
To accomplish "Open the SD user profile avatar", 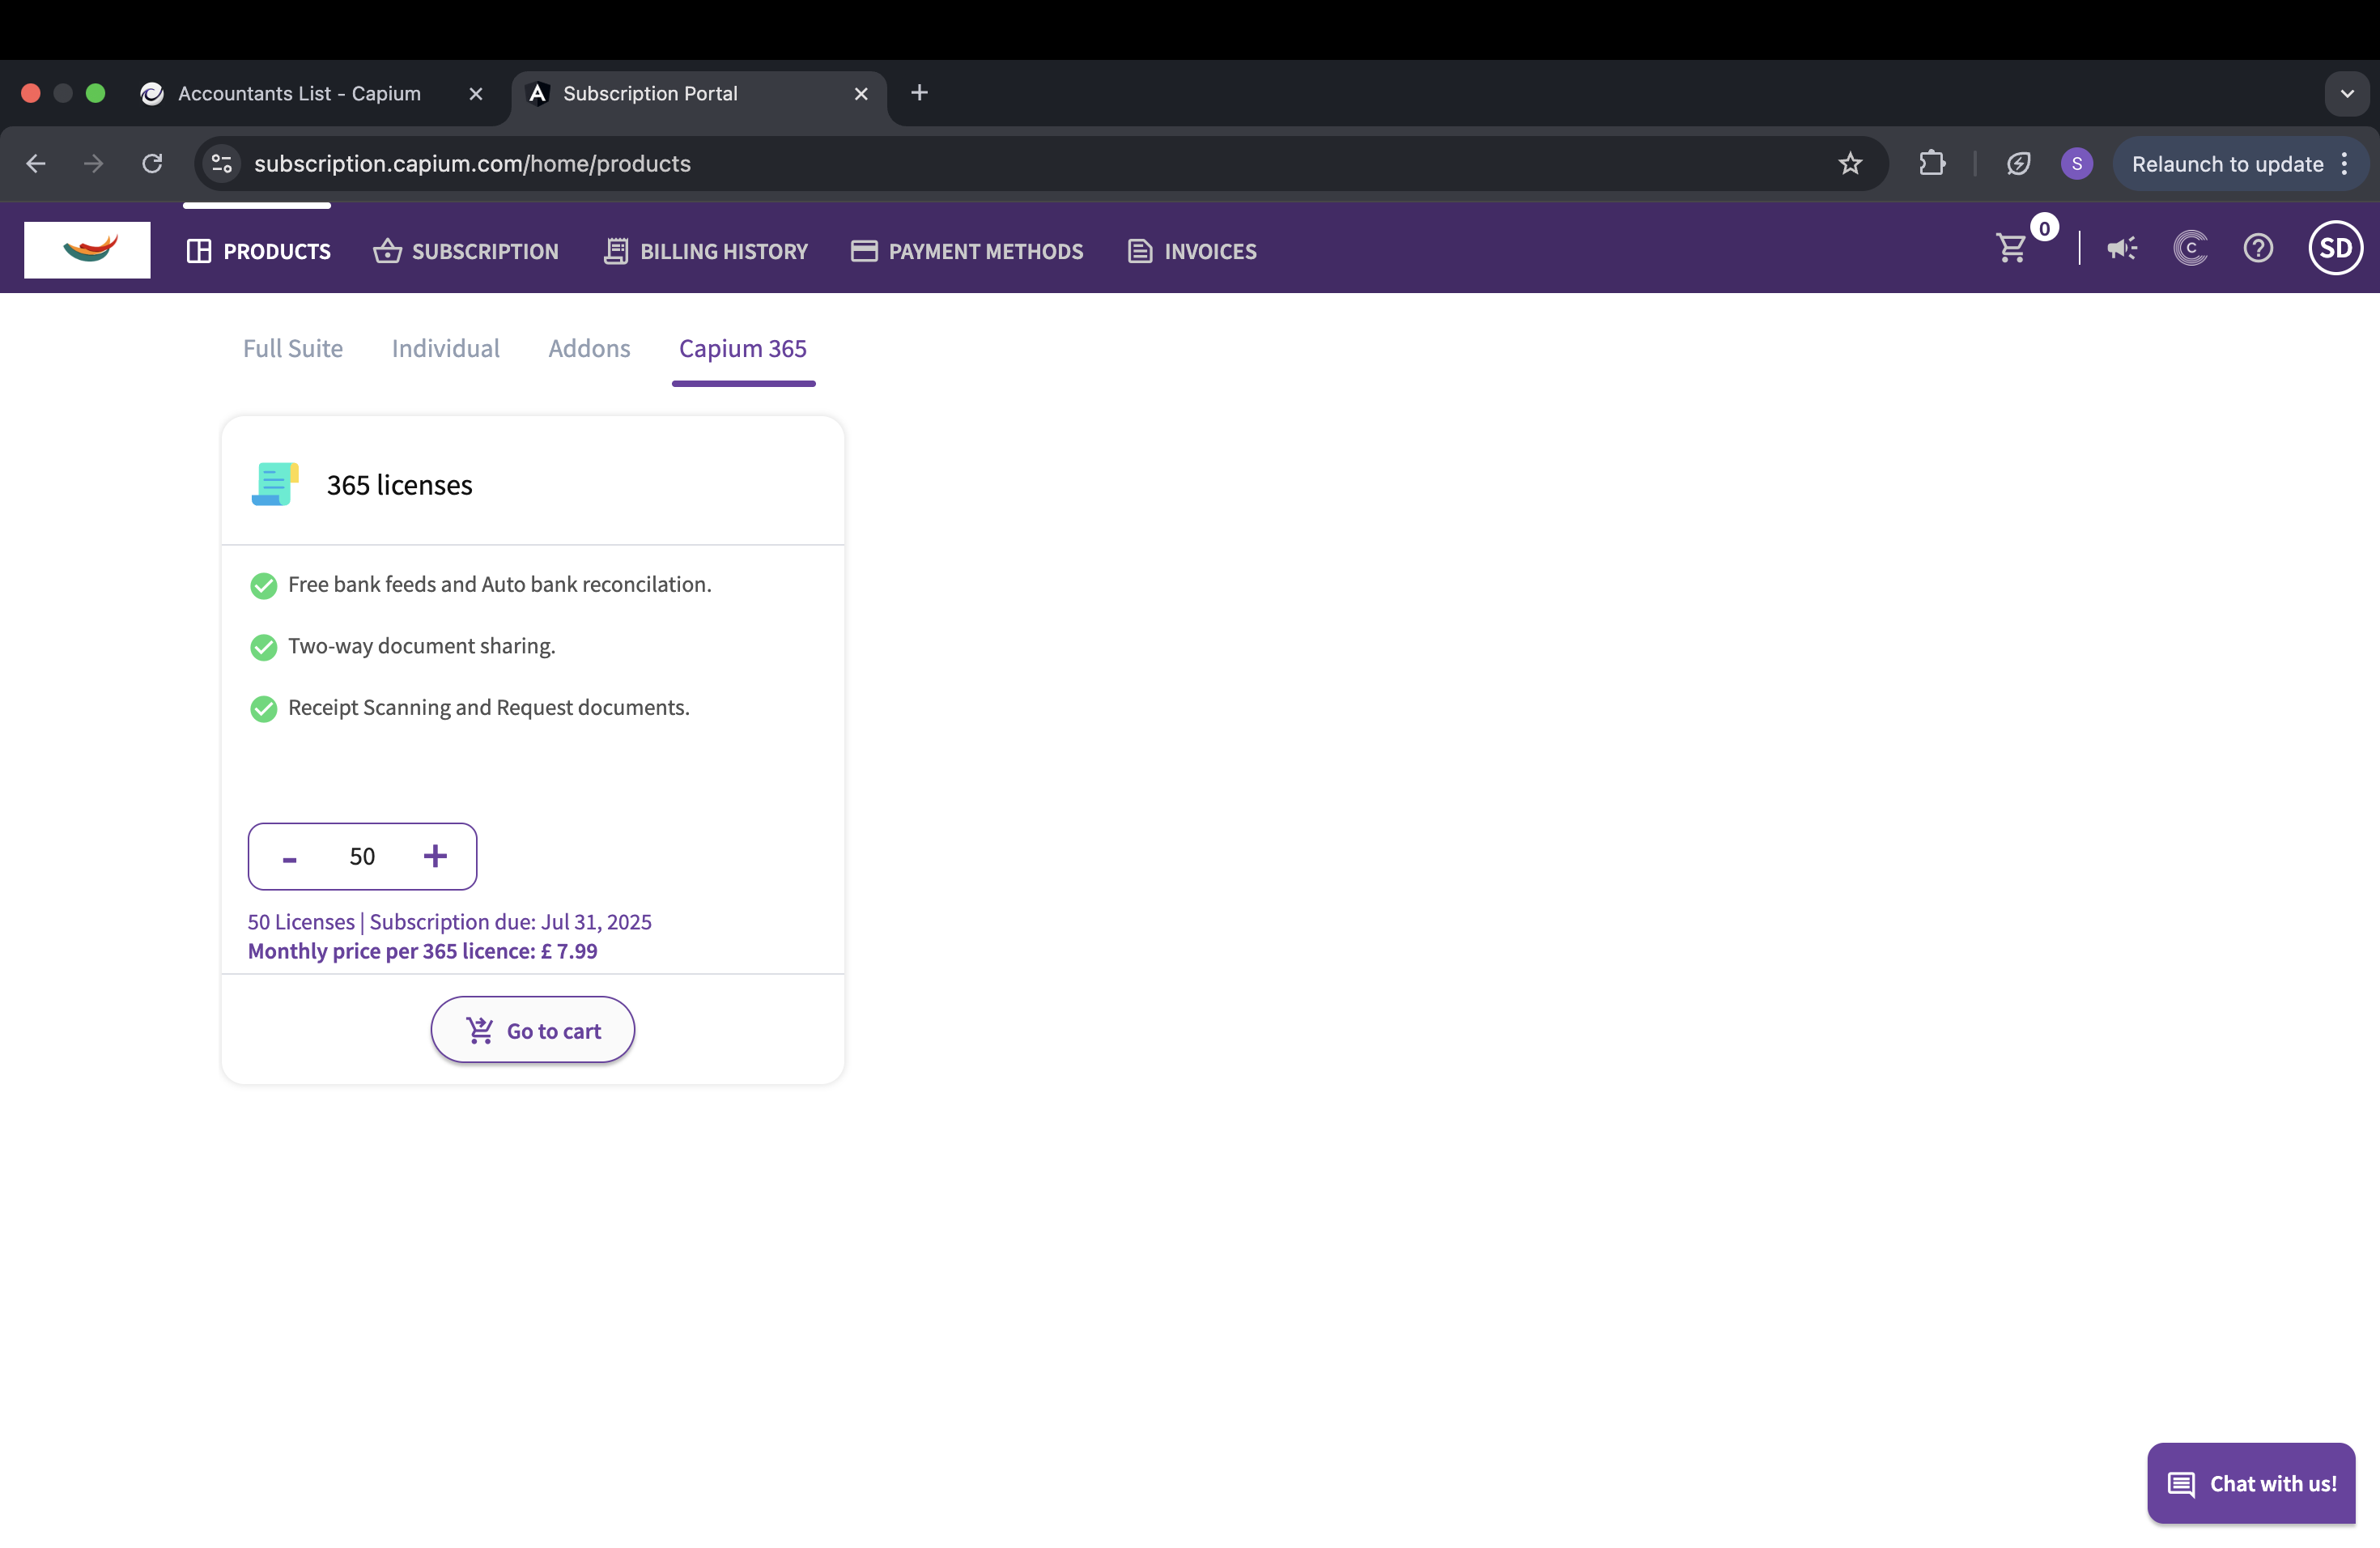I will pyautogui.click(x=2335, y=248).
